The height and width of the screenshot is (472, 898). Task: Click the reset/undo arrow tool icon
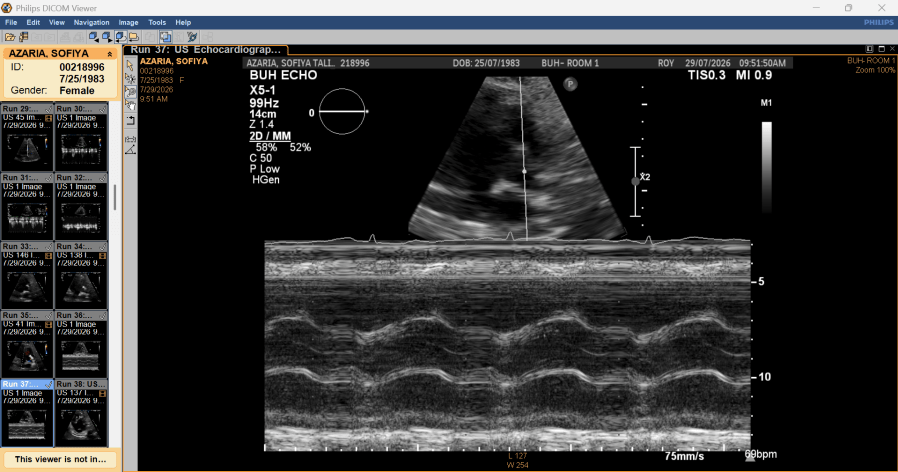[131, 120]
